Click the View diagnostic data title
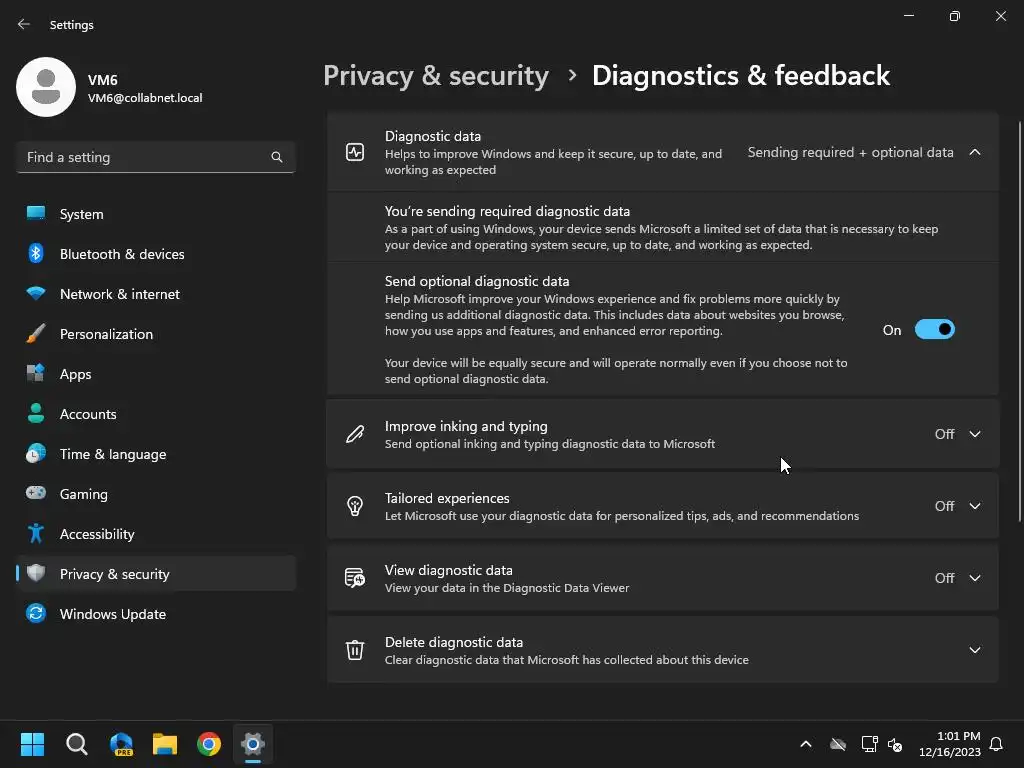This screenshot has width=1024, height=768. [448, 569]
